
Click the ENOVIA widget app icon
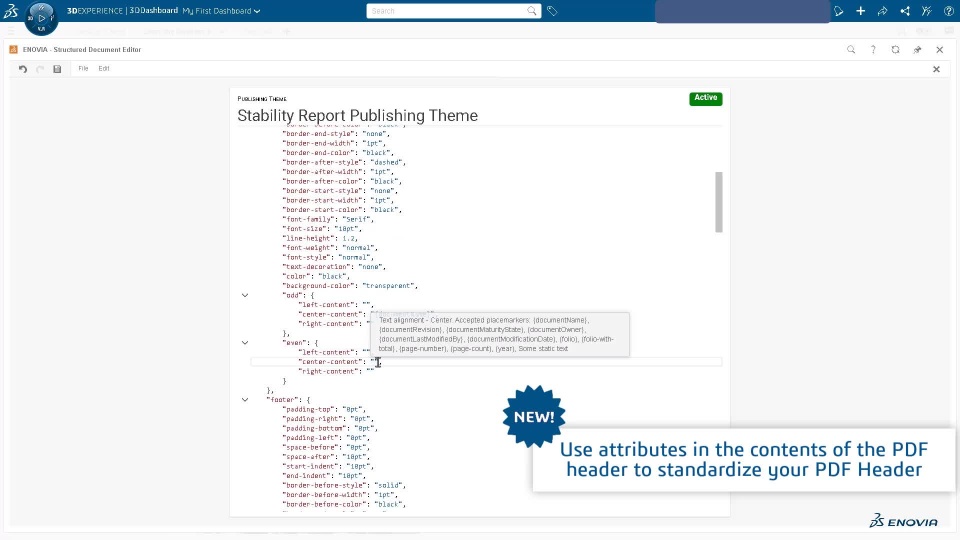tap(13, 50)
